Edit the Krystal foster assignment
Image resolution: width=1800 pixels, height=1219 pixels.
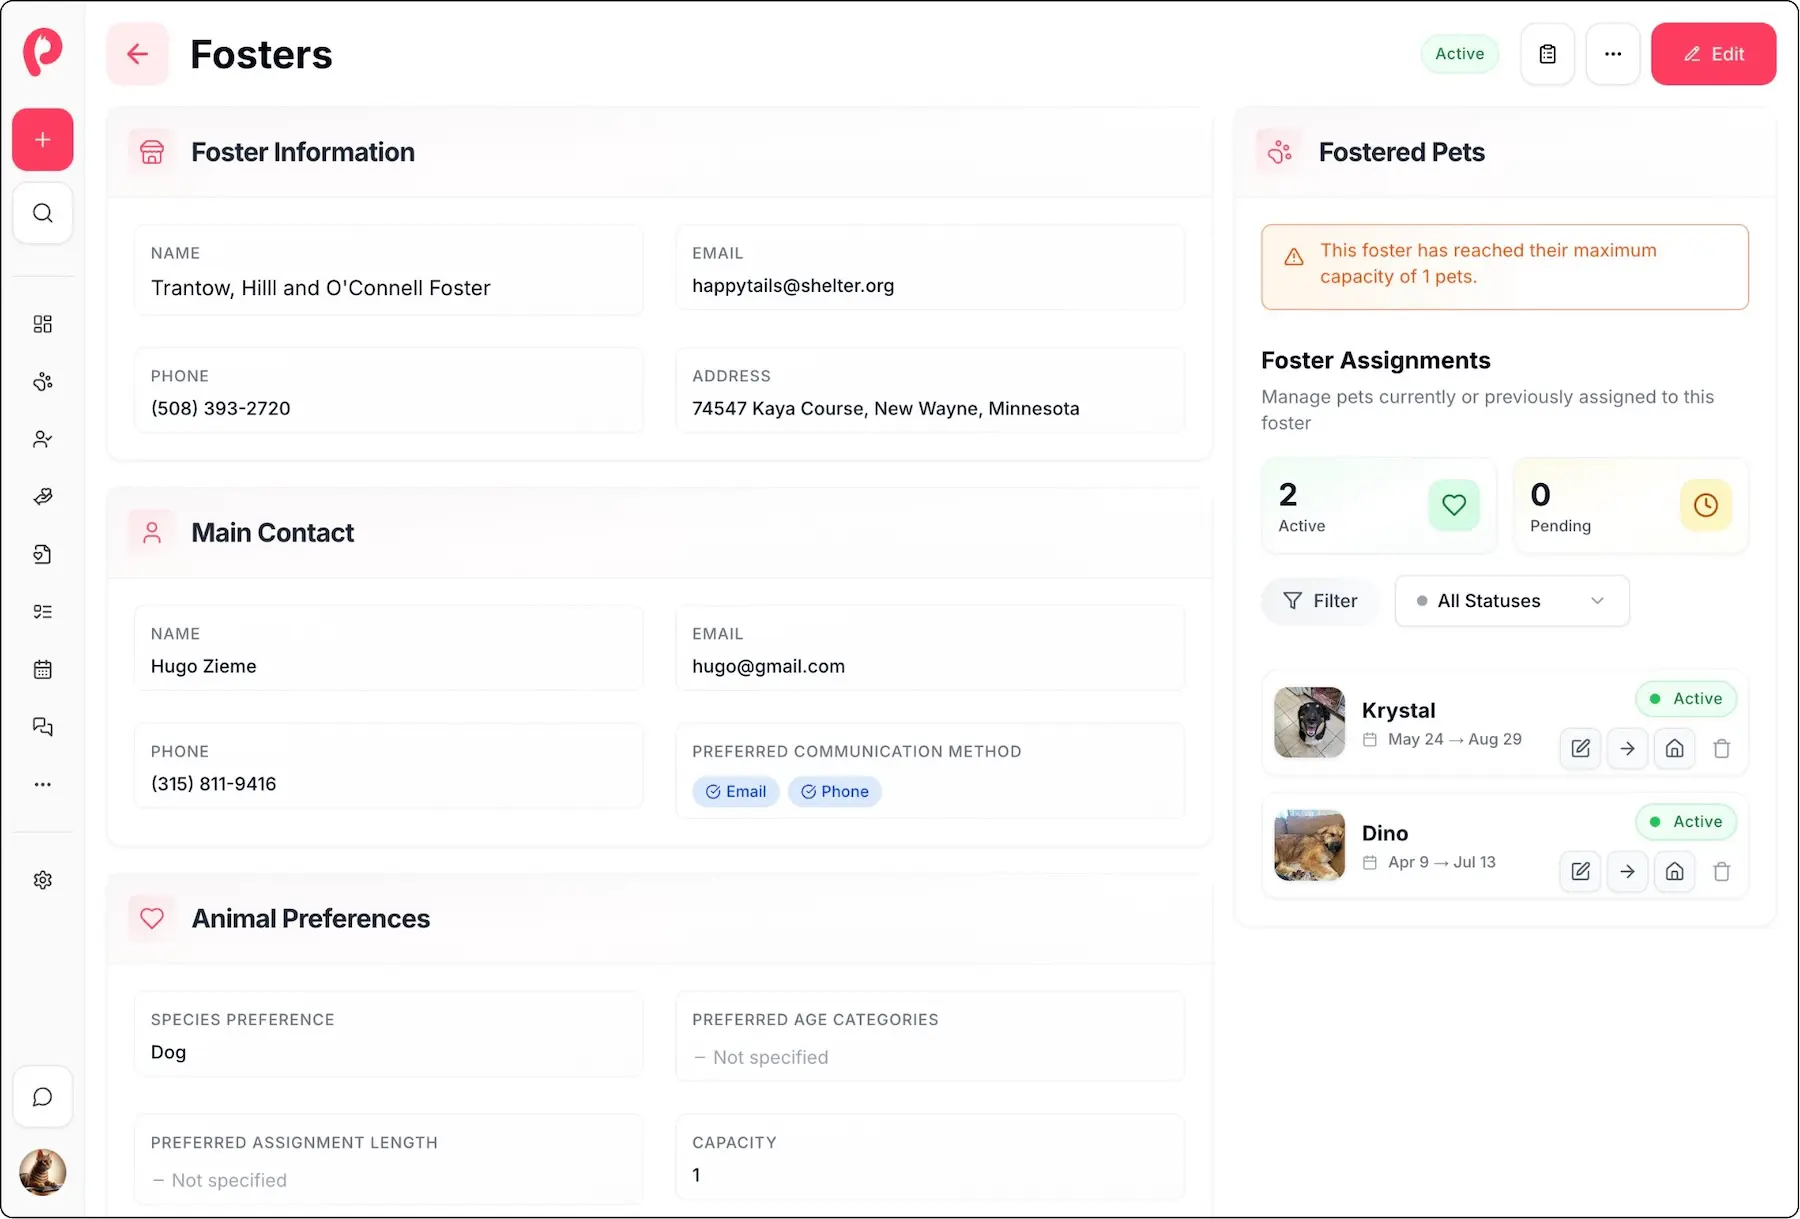coord(1580,748)
